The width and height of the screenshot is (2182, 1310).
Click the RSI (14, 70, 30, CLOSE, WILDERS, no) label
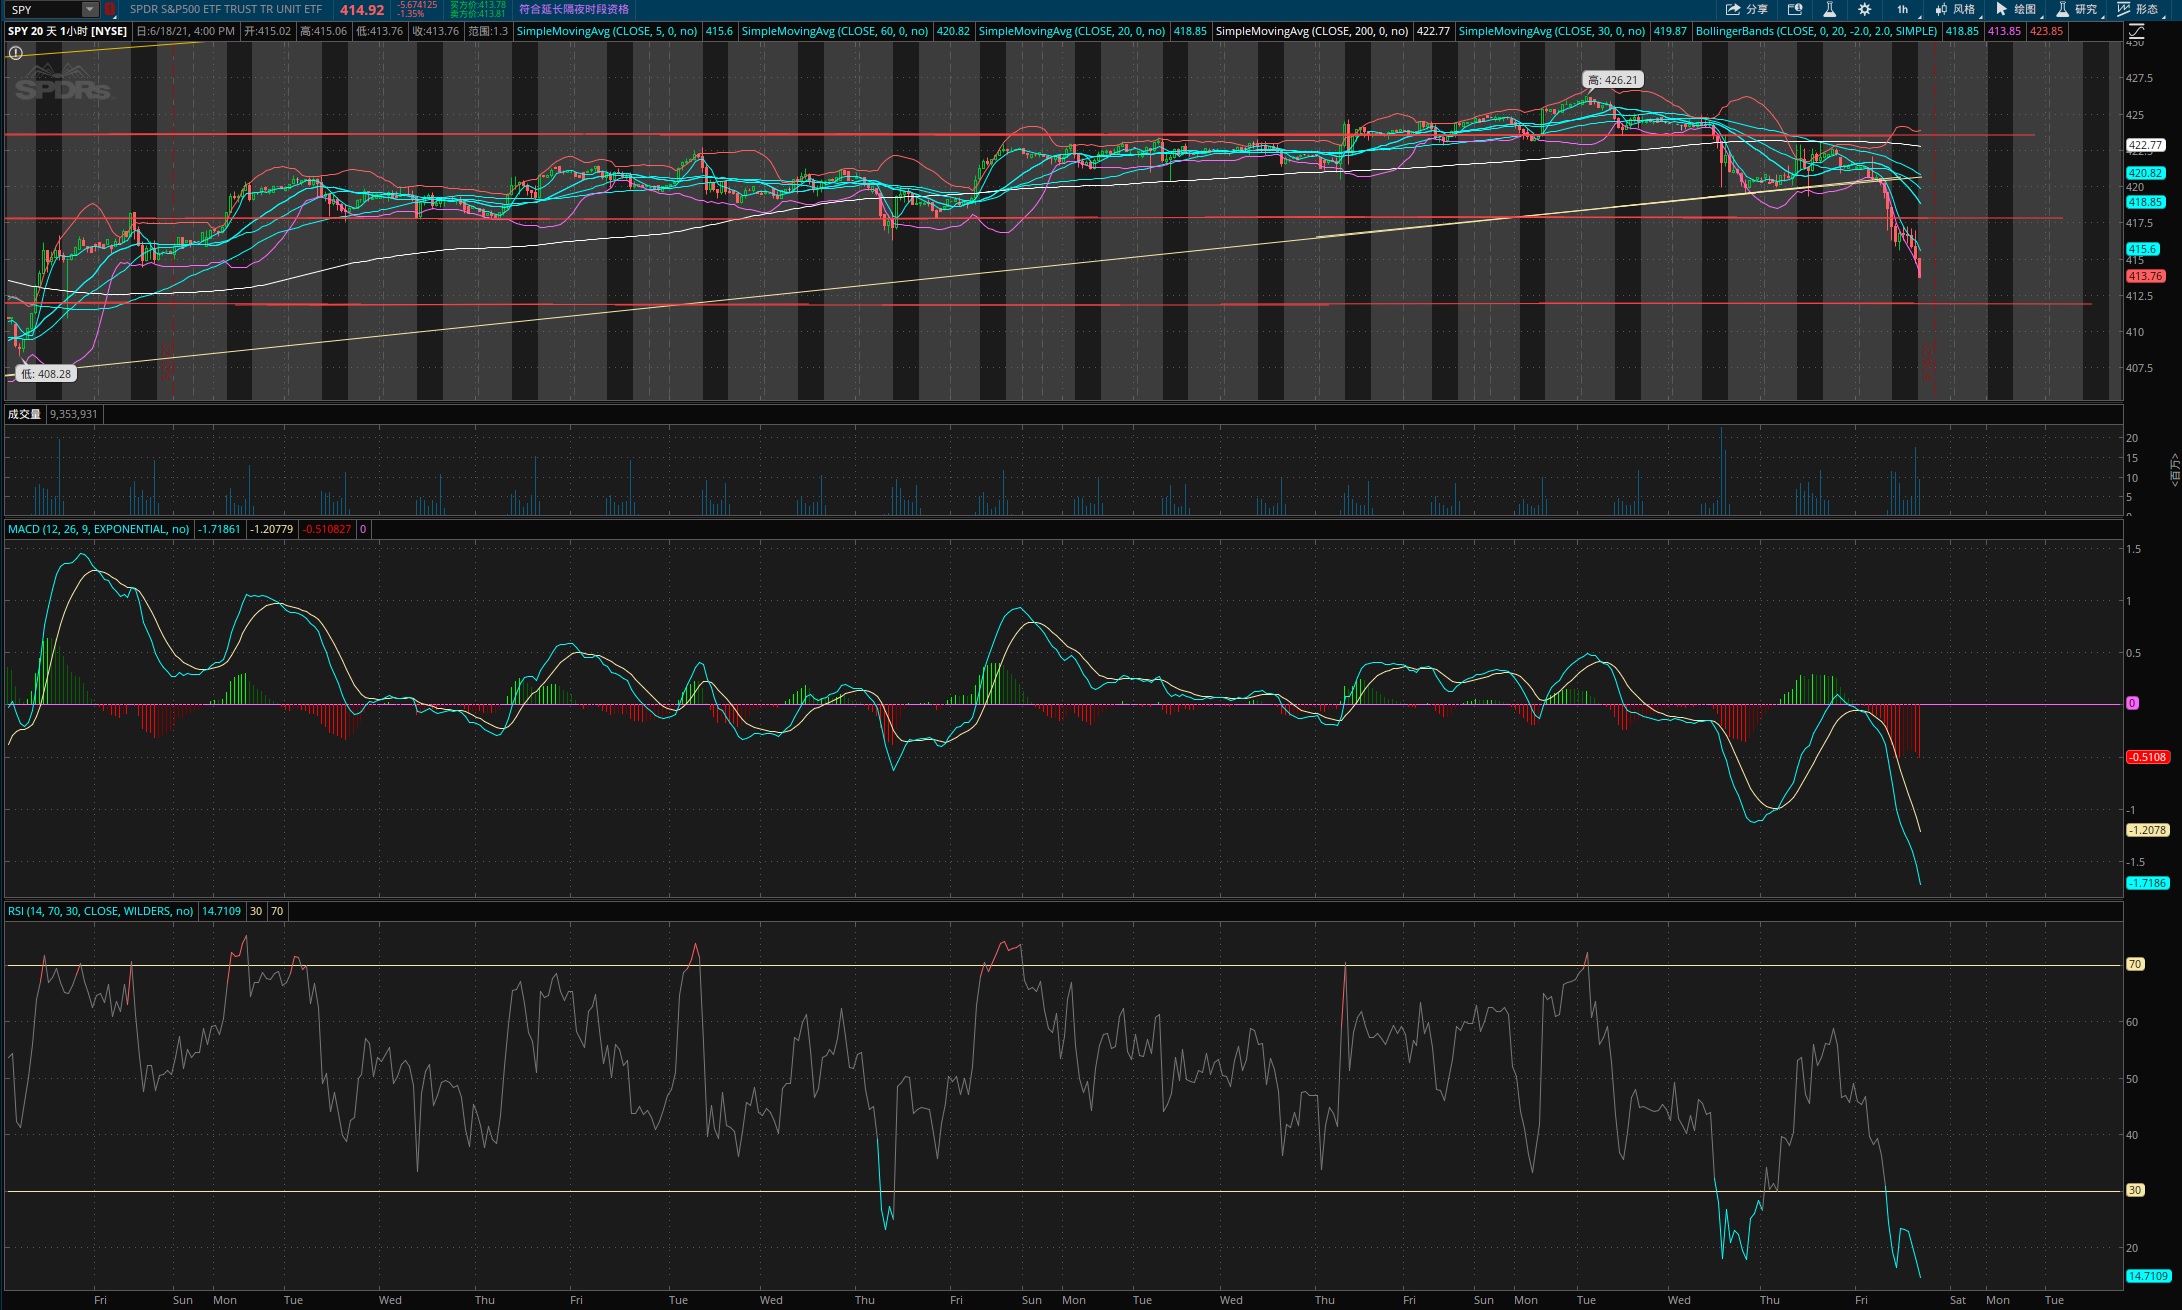(100, 911)
